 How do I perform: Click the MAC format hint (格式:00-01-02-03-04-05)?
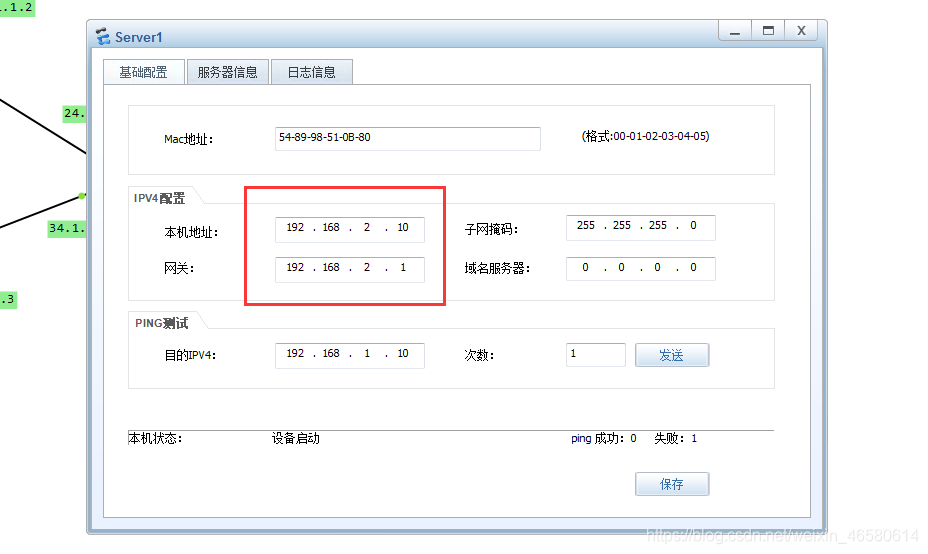click(646, 137)
